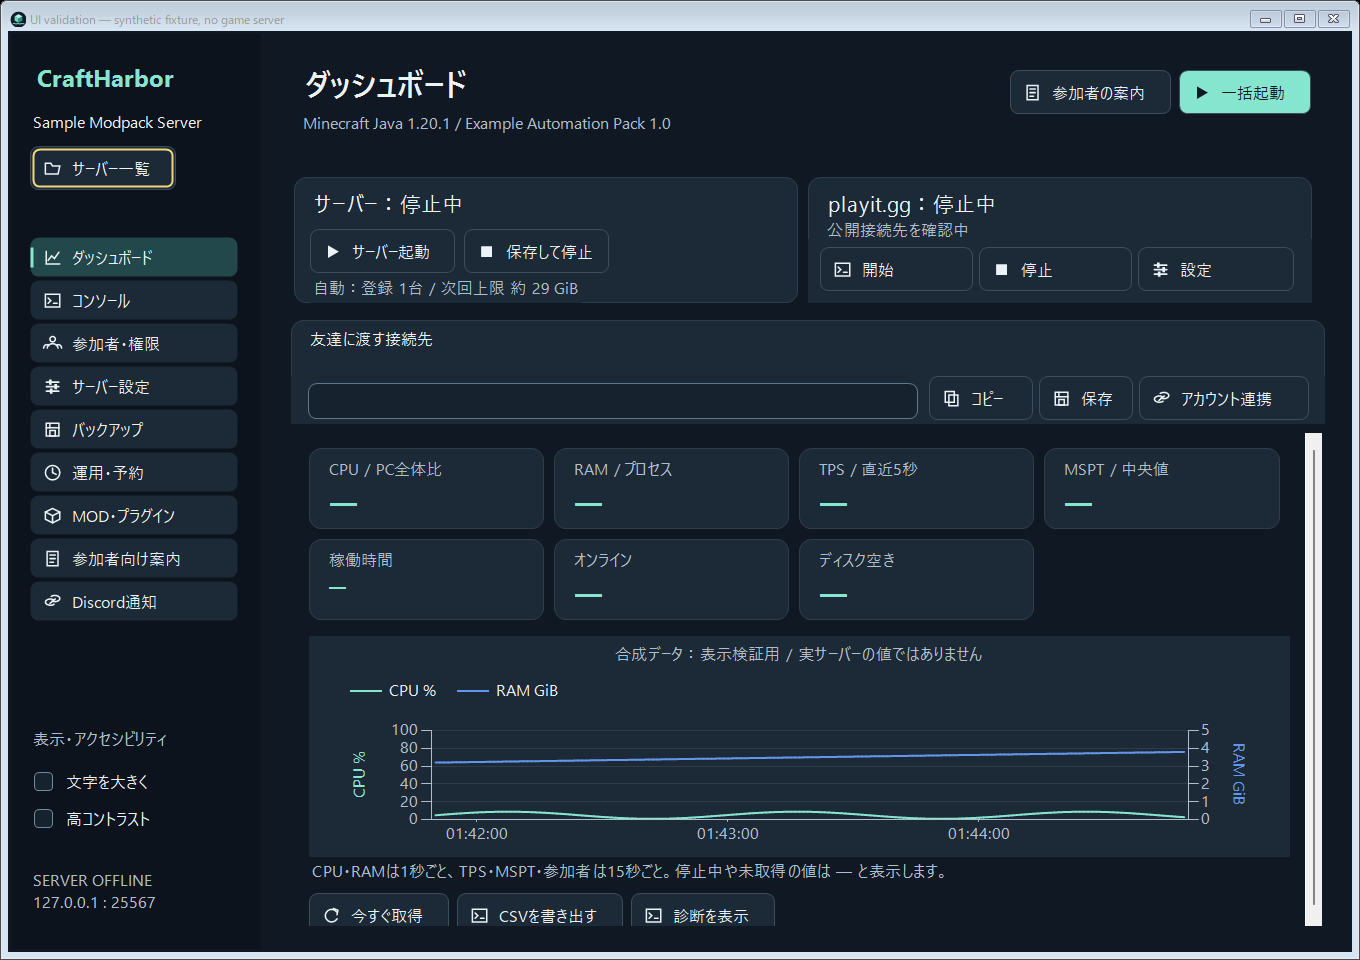Image resolution: width=1360 pixels, height=960 pixels.
Task: Click the 診断を表示 button
Action: coord(703,910)
